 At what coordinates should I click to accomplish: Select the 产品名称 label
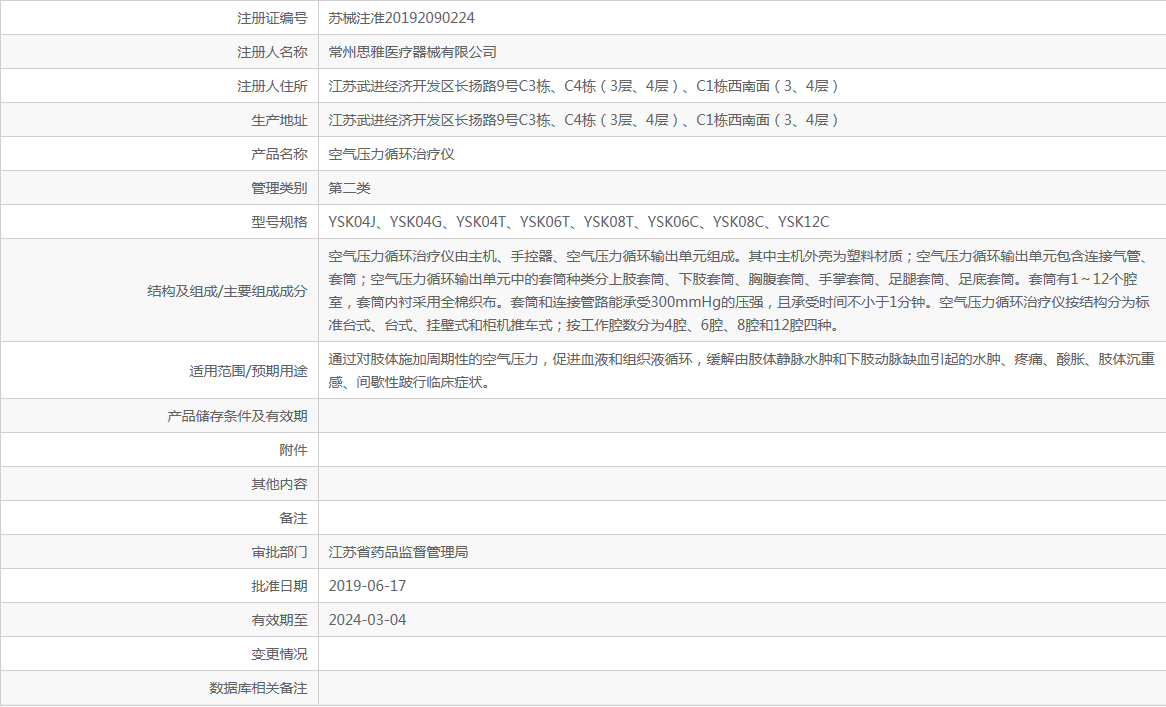tap(279, 154)
